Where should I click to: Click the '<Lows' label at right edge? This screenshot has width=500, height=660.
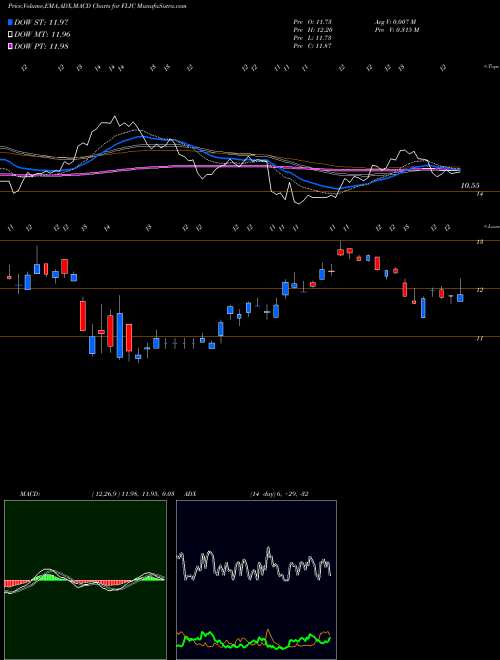point(491,227)
